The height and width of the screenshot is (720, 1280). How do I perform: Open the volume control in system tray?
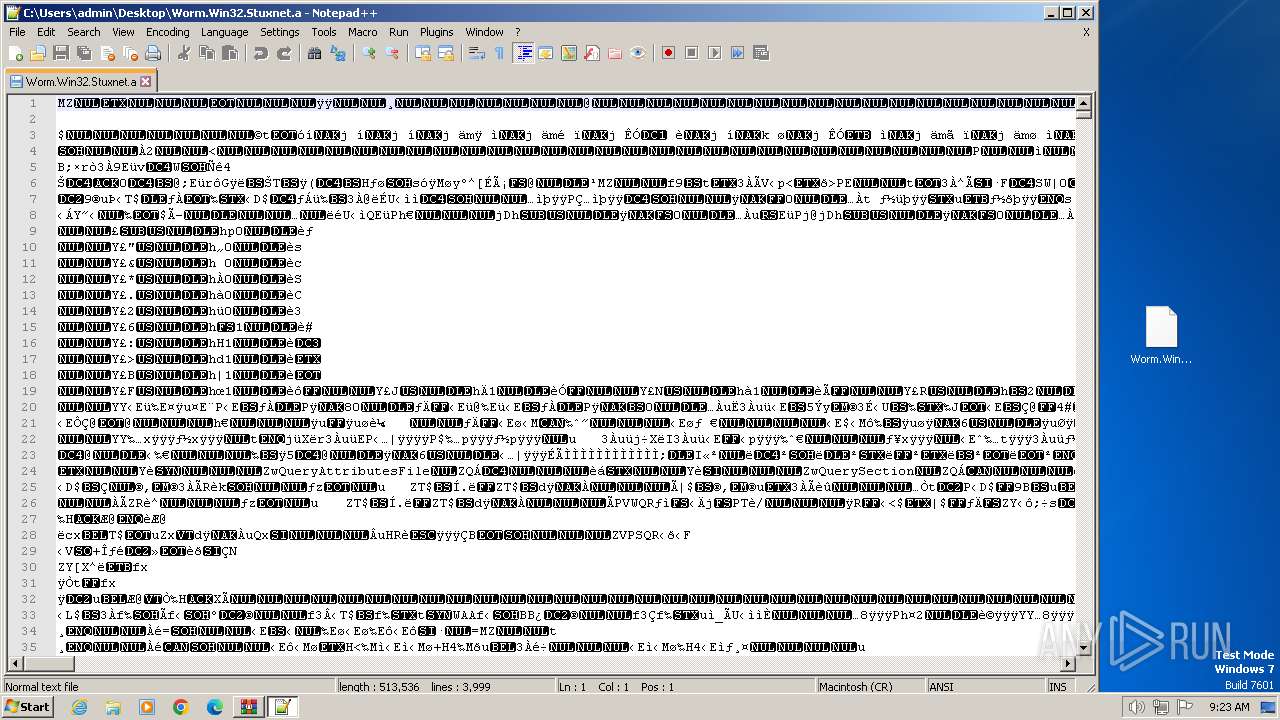[x=1135, y=707]
